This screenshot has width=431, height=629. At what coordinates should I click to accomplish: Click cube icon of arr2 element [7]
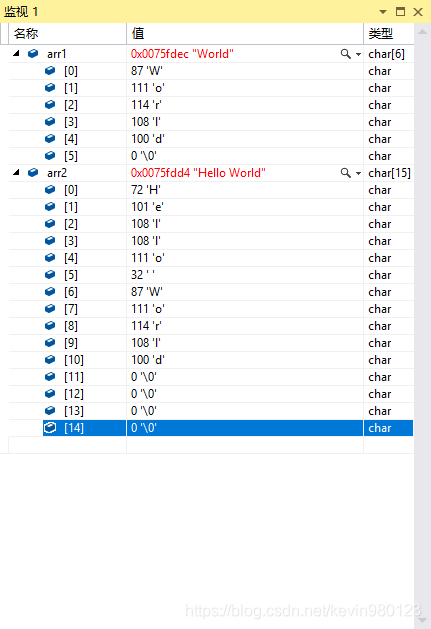point(50,308)
